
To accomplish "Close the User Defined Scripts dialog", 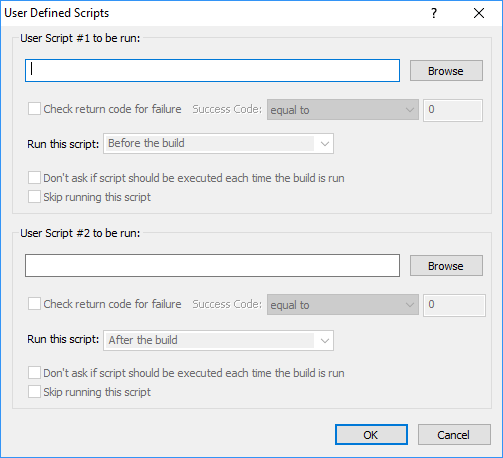I will [479, 13].
